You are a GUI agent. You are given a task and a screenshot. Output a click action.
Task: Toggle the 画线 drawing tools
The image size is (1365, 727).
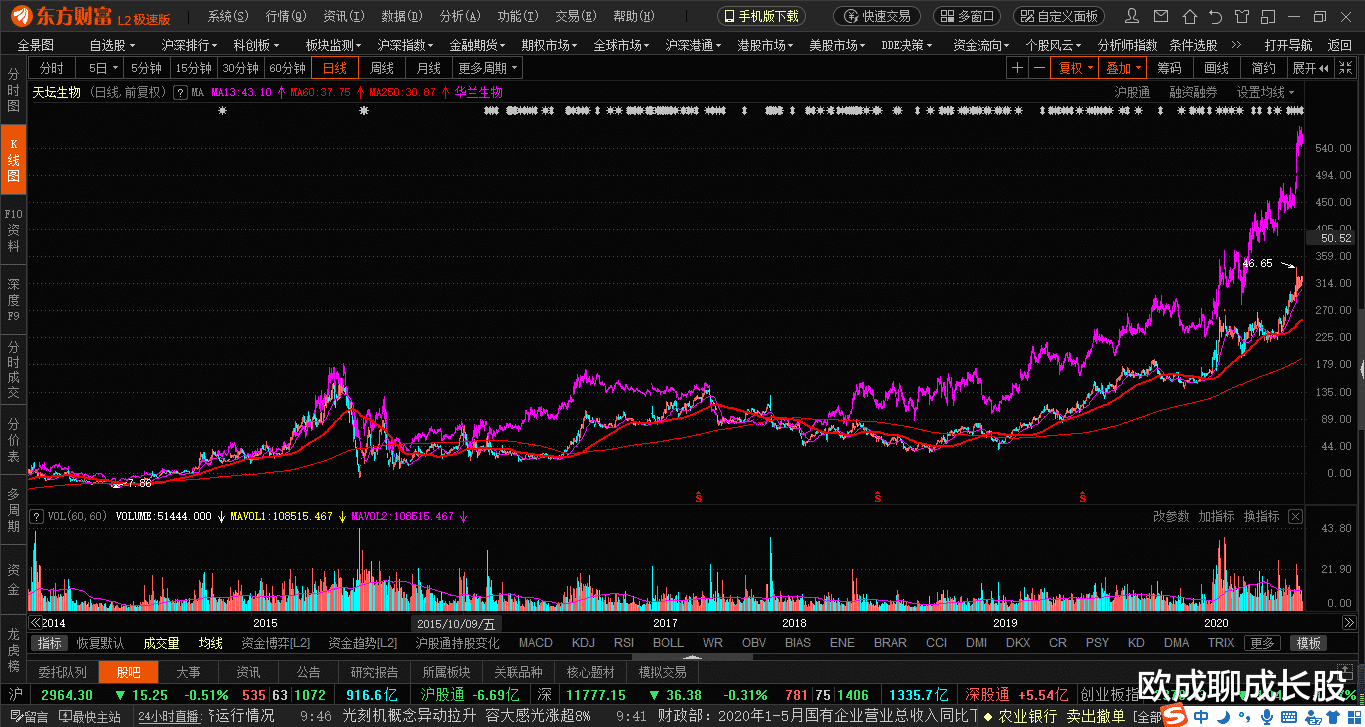tap(1216, 68)
